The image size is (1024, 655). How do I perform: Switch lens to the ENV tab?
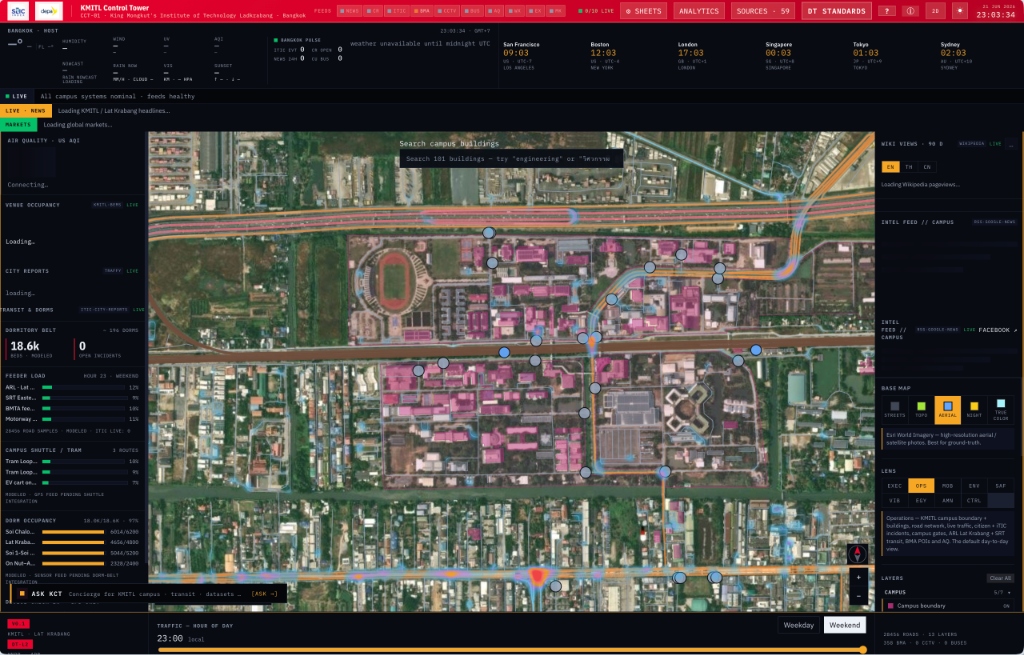[x=974, y=486]
